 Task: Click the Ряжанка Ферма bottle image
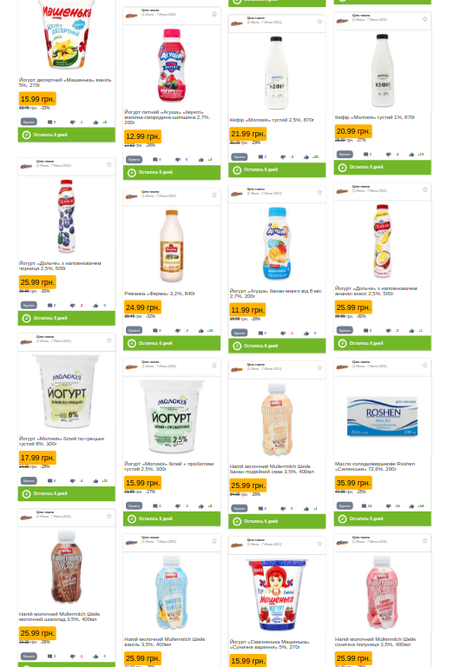[x=172, y=246]
